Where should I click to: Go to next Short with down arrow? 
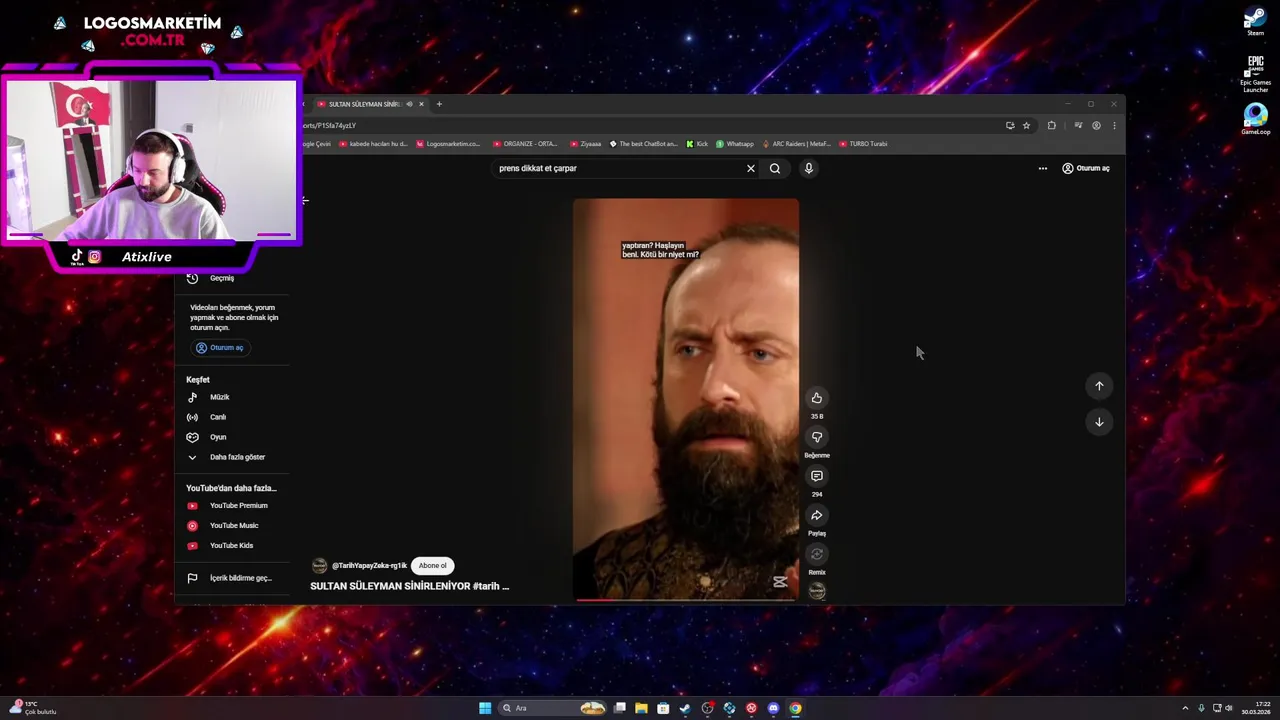point(1099,422)
